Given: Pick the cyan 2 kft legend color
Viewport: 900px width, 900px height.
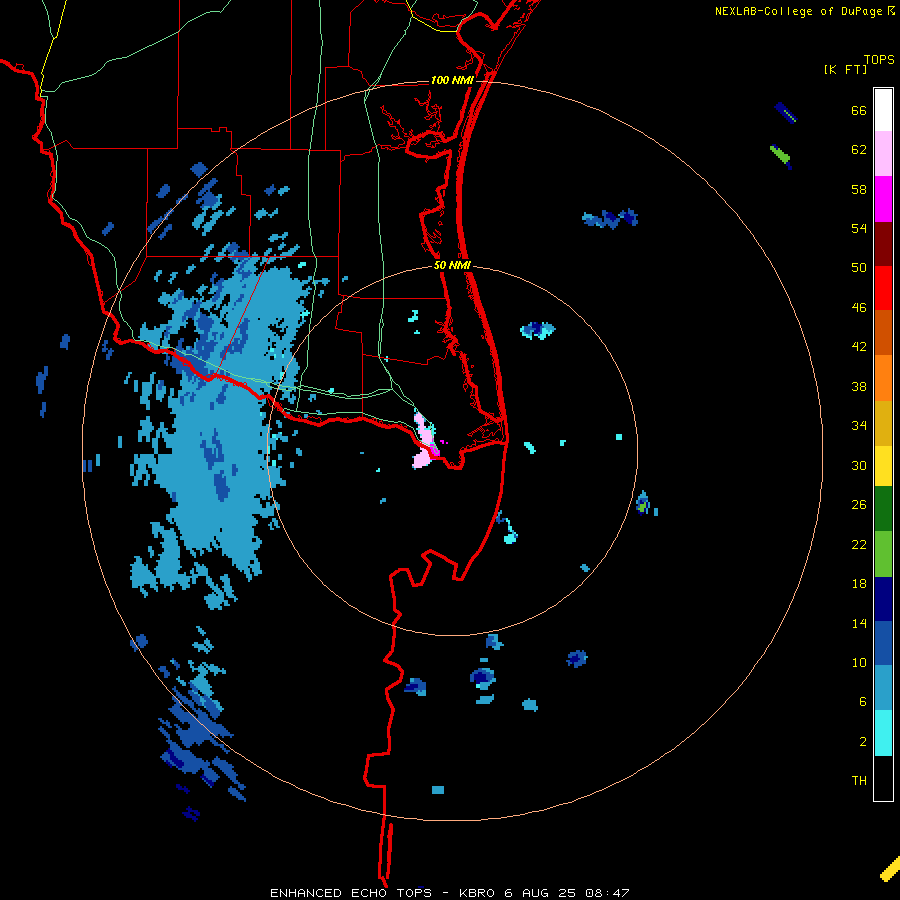Looking at the screenshot, I should tap(883, 733).
